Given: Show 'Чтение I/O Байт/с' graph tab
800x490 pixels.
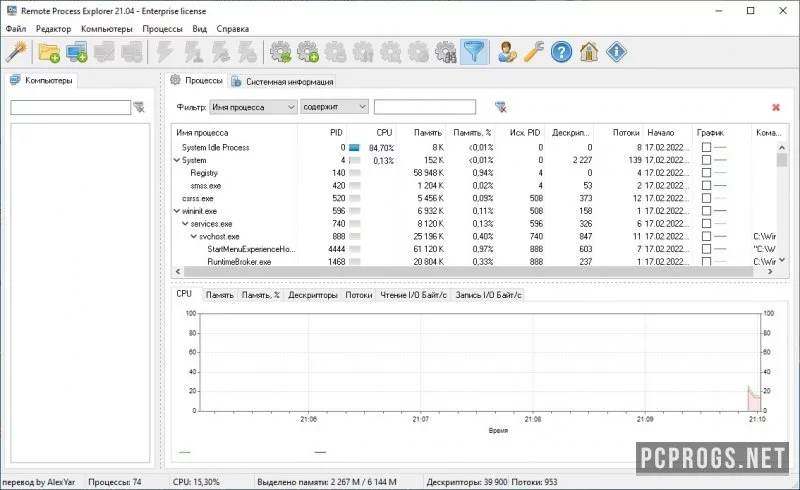Looking at the screenshot, I should [413, 295].
